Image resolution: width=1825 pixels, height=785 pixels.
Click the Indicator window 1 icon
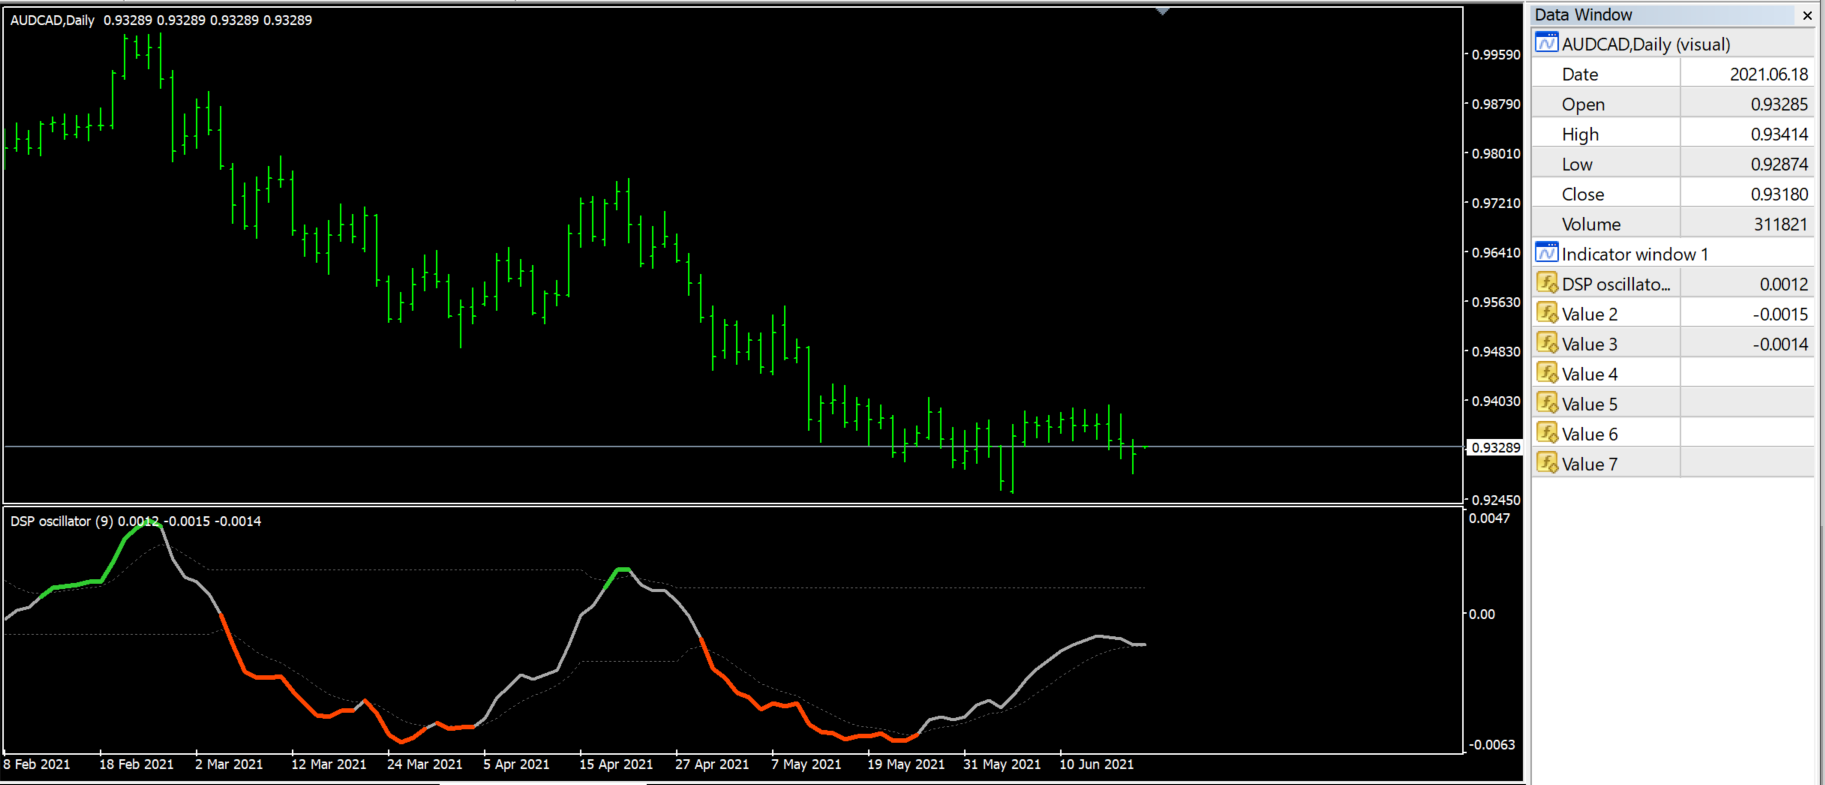click(x=1546, y=253)
